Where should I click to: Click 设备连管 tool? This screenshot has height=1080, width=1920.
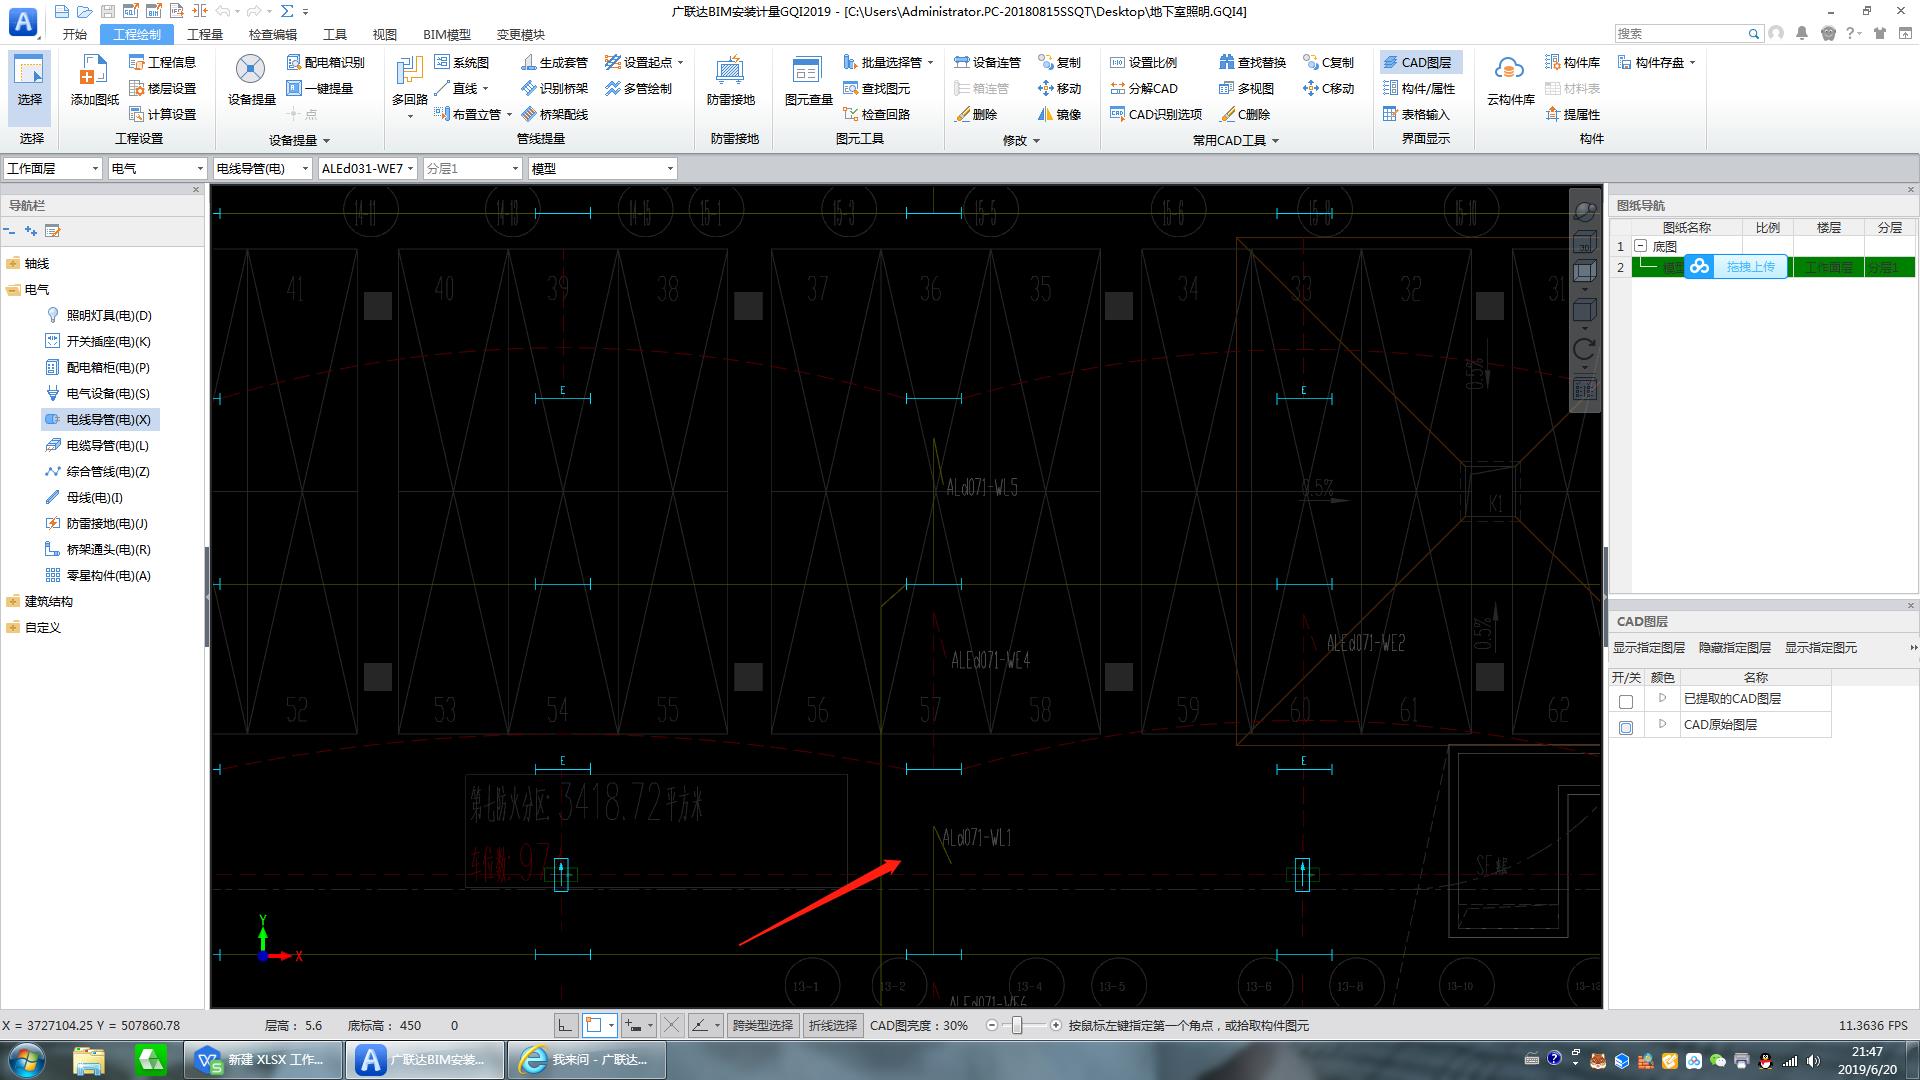987,62
